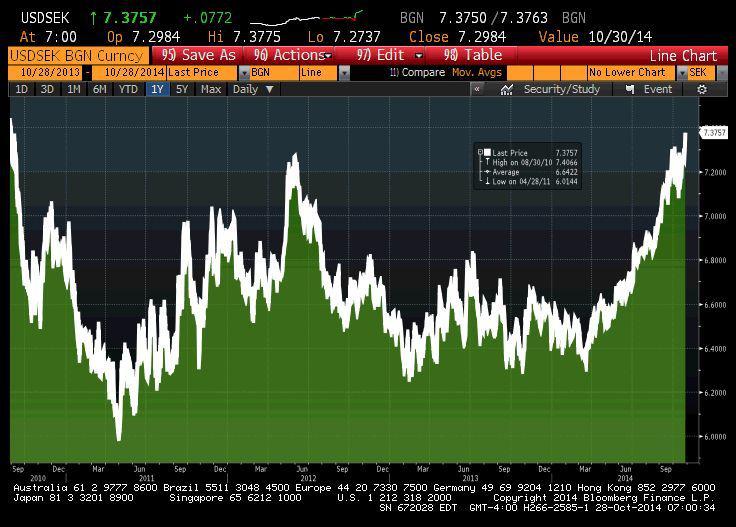Collapse the legend tree box icon
The width and height of the screenshot is (736, 527).
click(x=480, y=152)
